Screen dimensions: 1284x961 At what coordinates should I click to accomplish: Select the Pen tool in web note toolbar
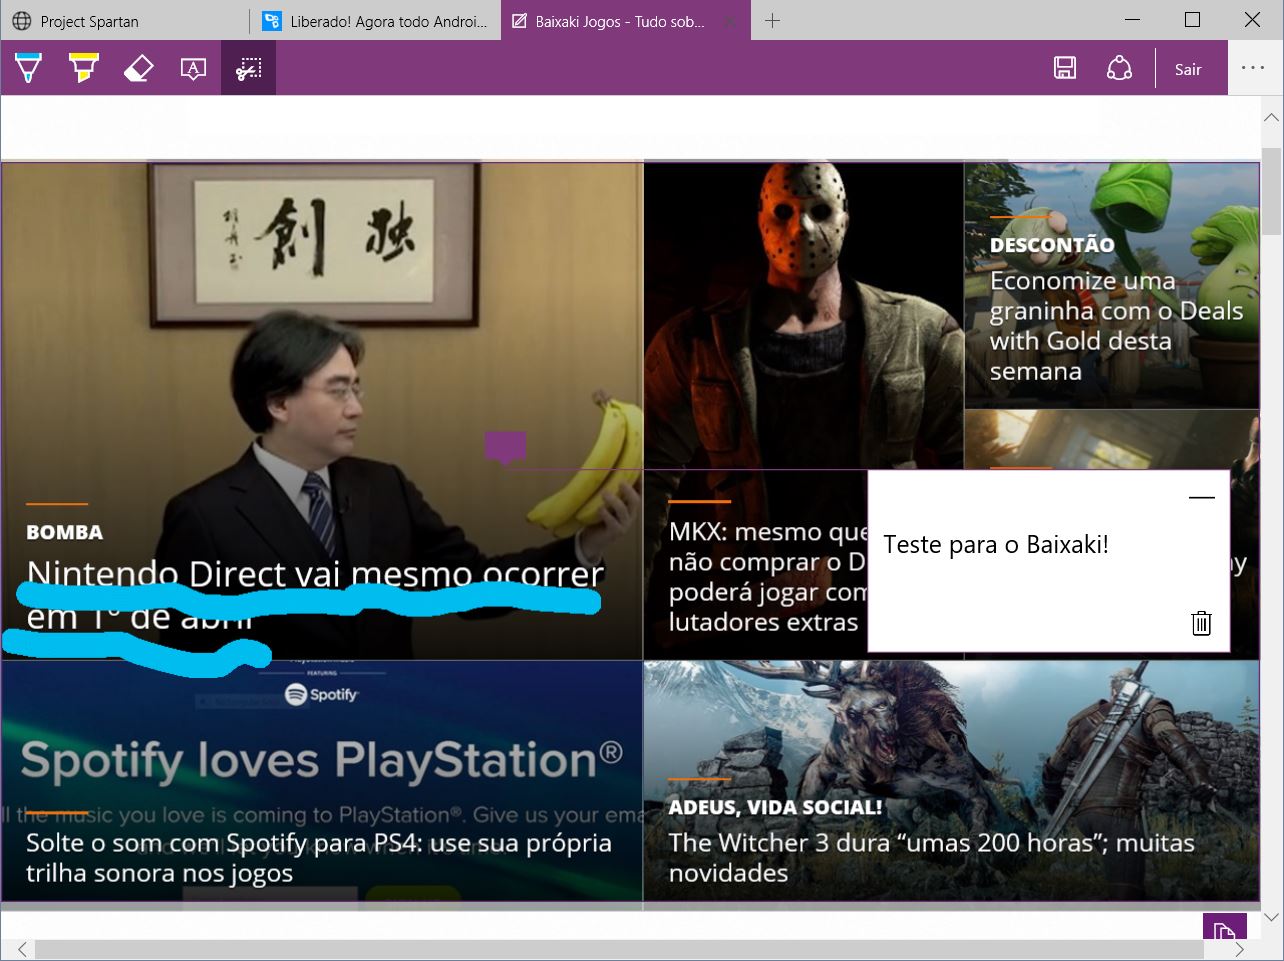point(28,68)
